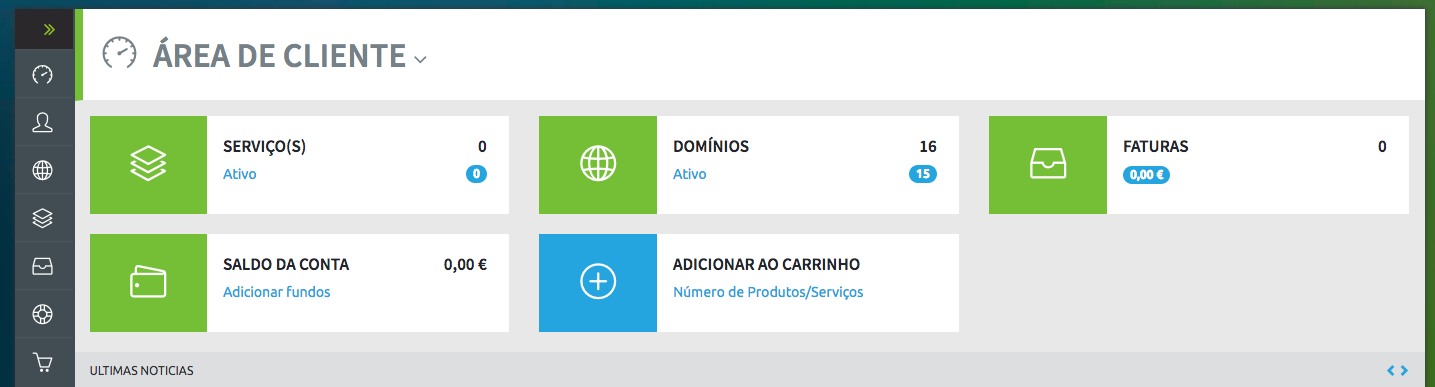The image size is (1435, 387).
Task: Click the green Domínios globe tile
Action: coord(598,164)
